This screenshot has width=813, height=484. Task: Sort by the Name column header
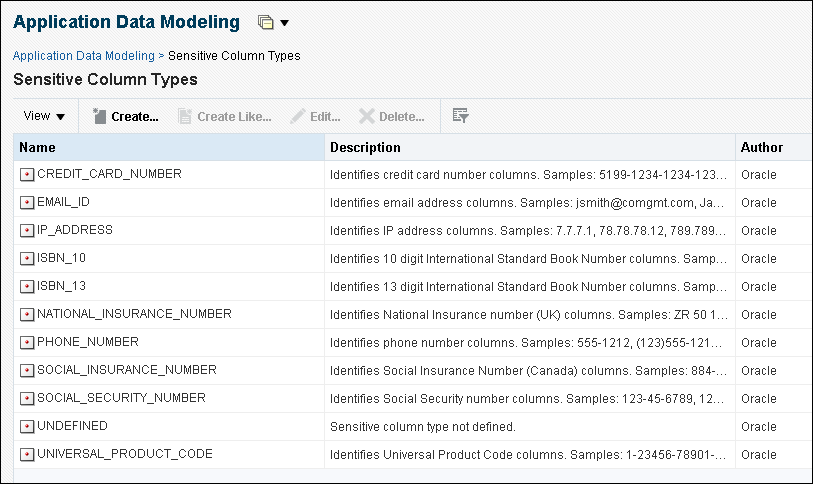(38, 147)
